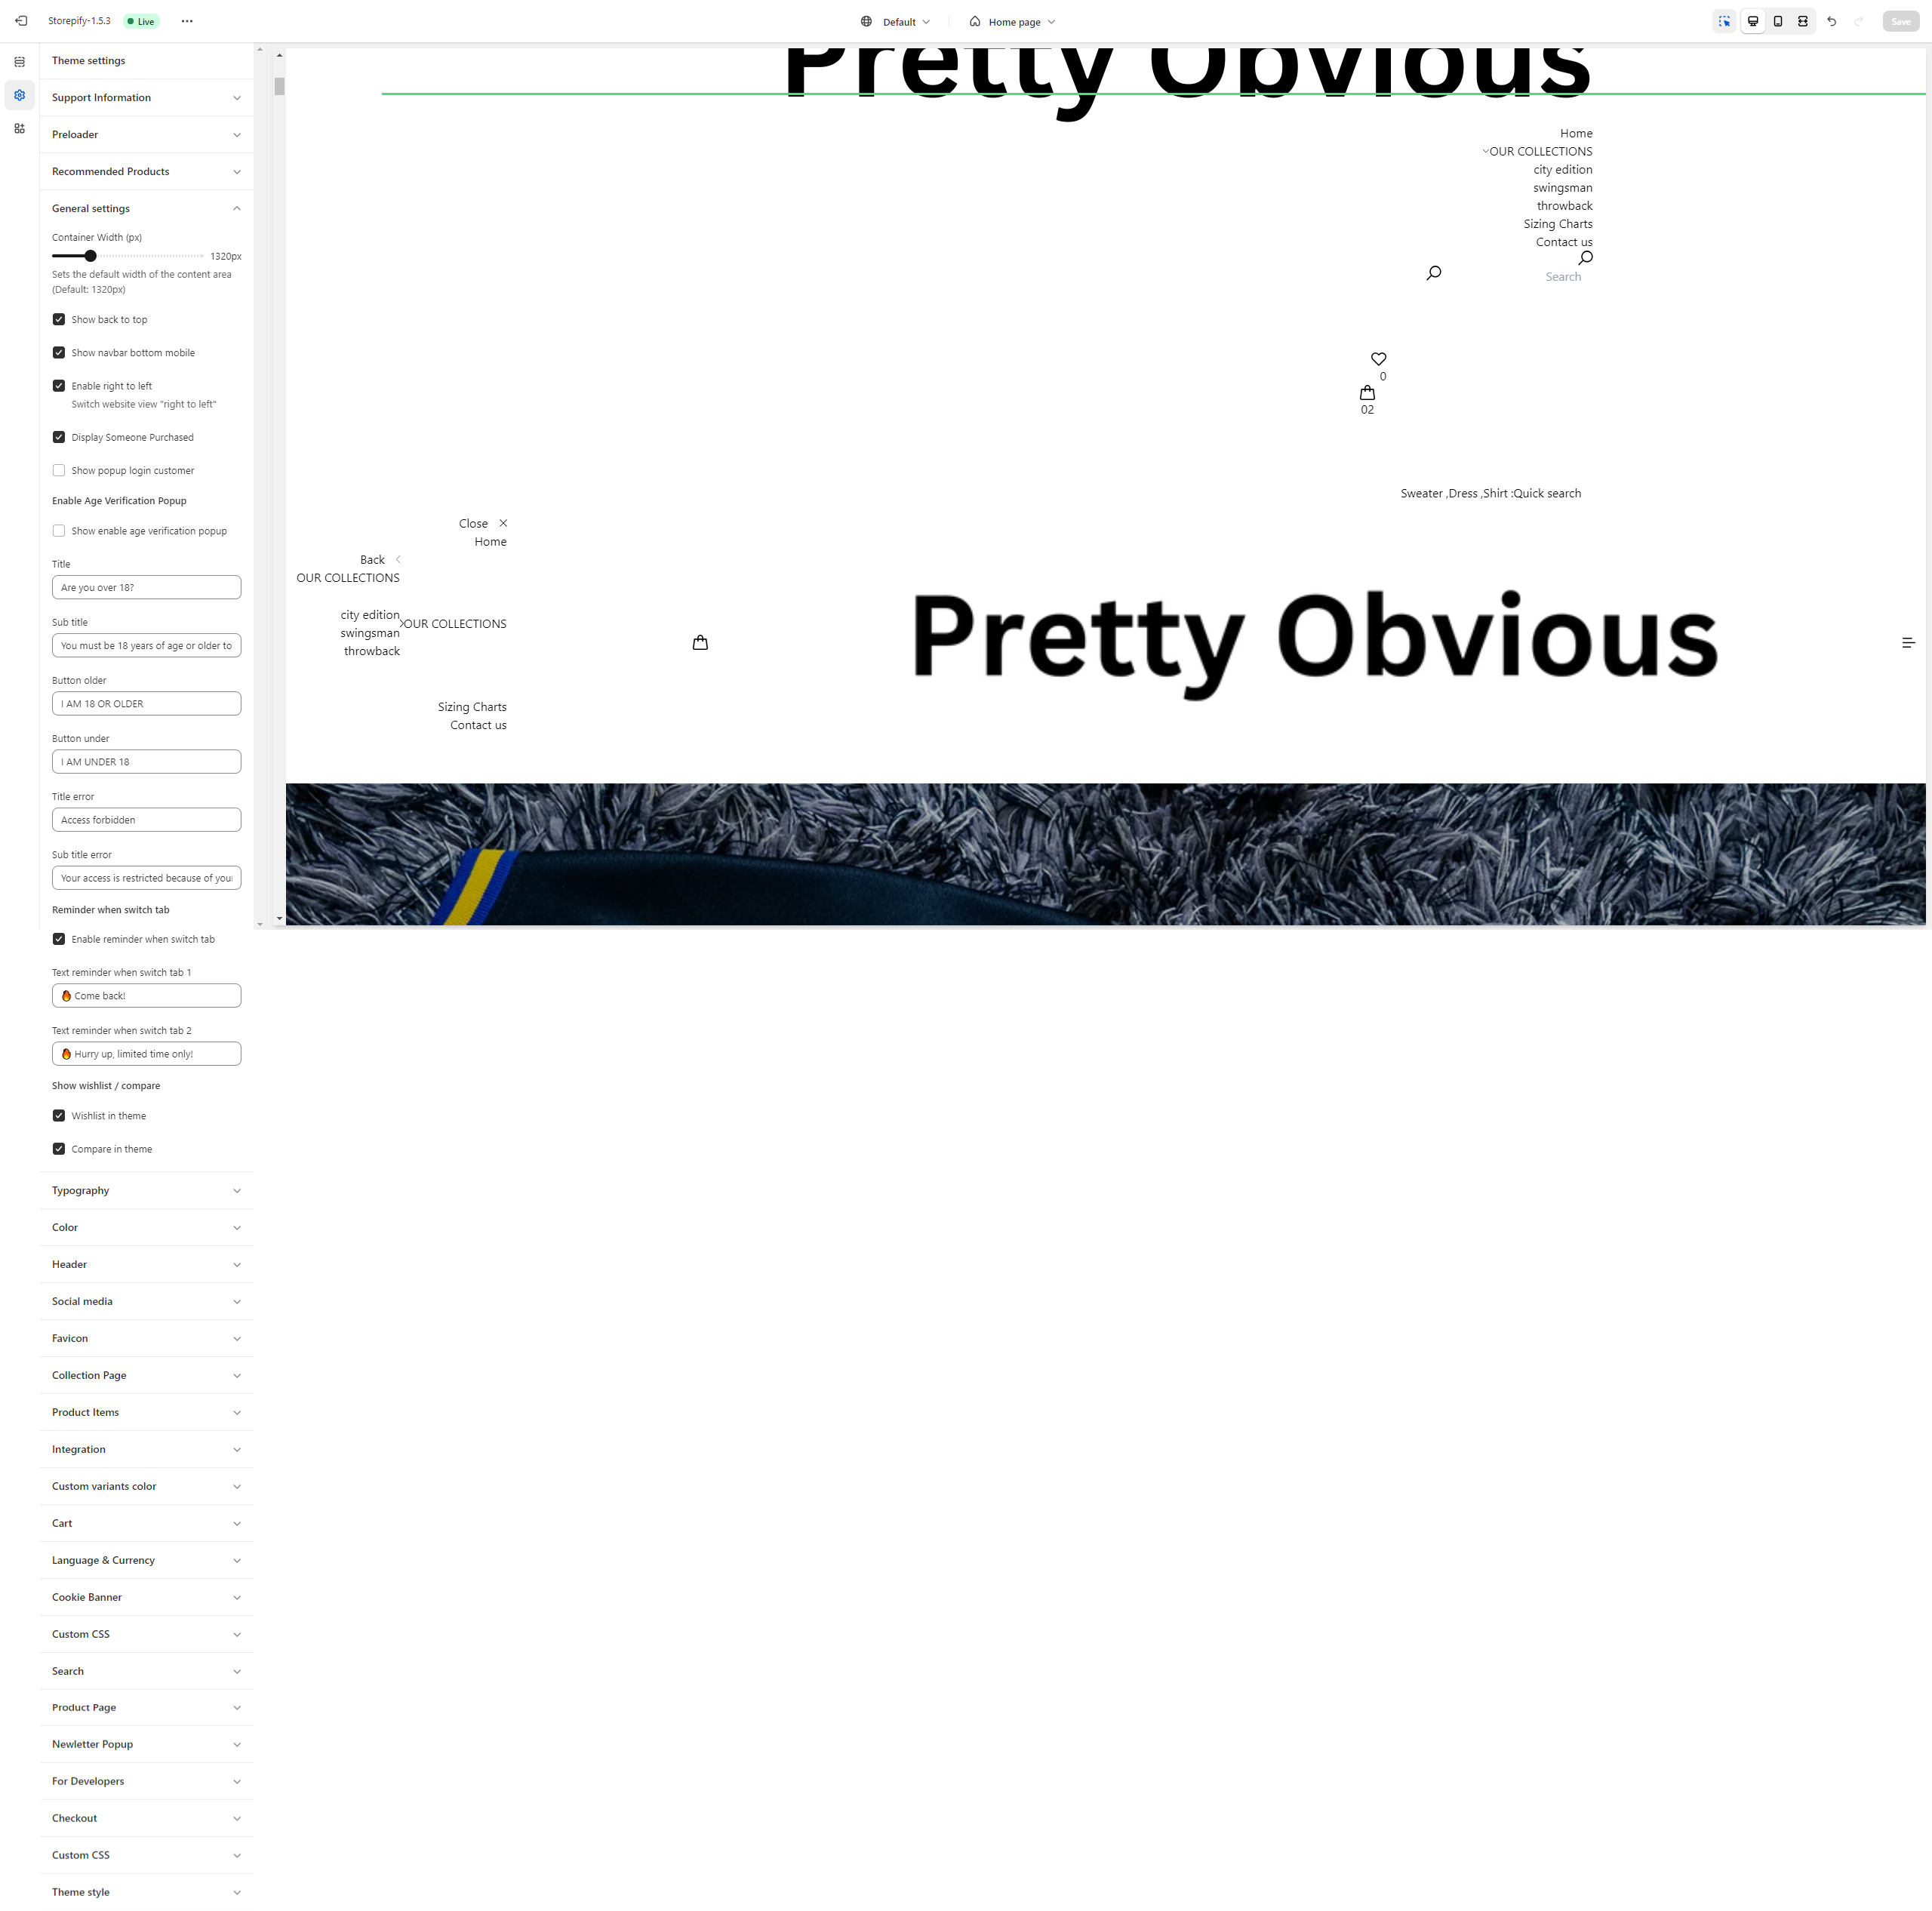Screen dimensions: 1932x1911
Task: Click the desktop preview icon
Action: coord(1753,21)
